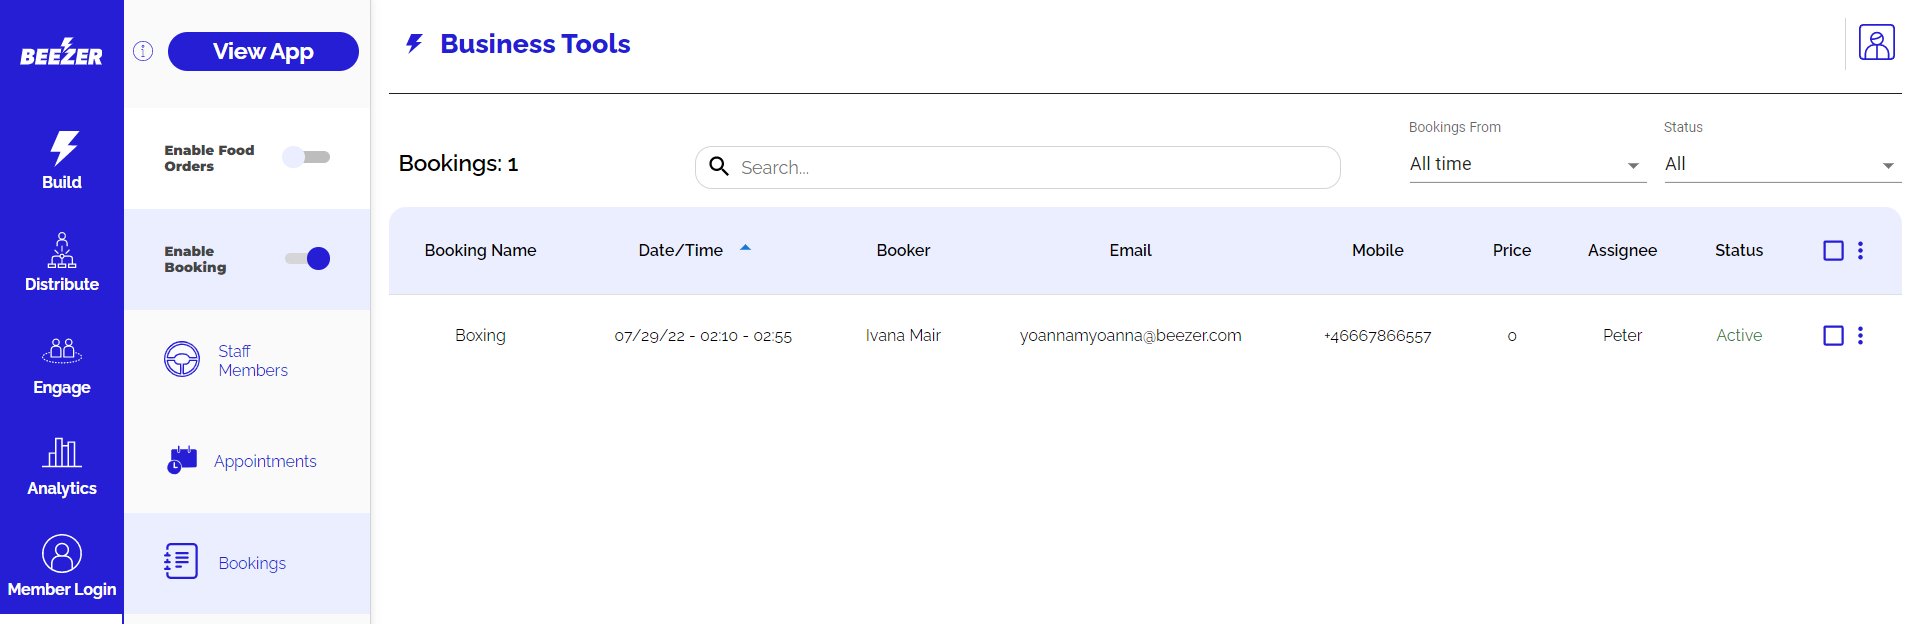Open Appointments menu item

click(x=264, y=461)
